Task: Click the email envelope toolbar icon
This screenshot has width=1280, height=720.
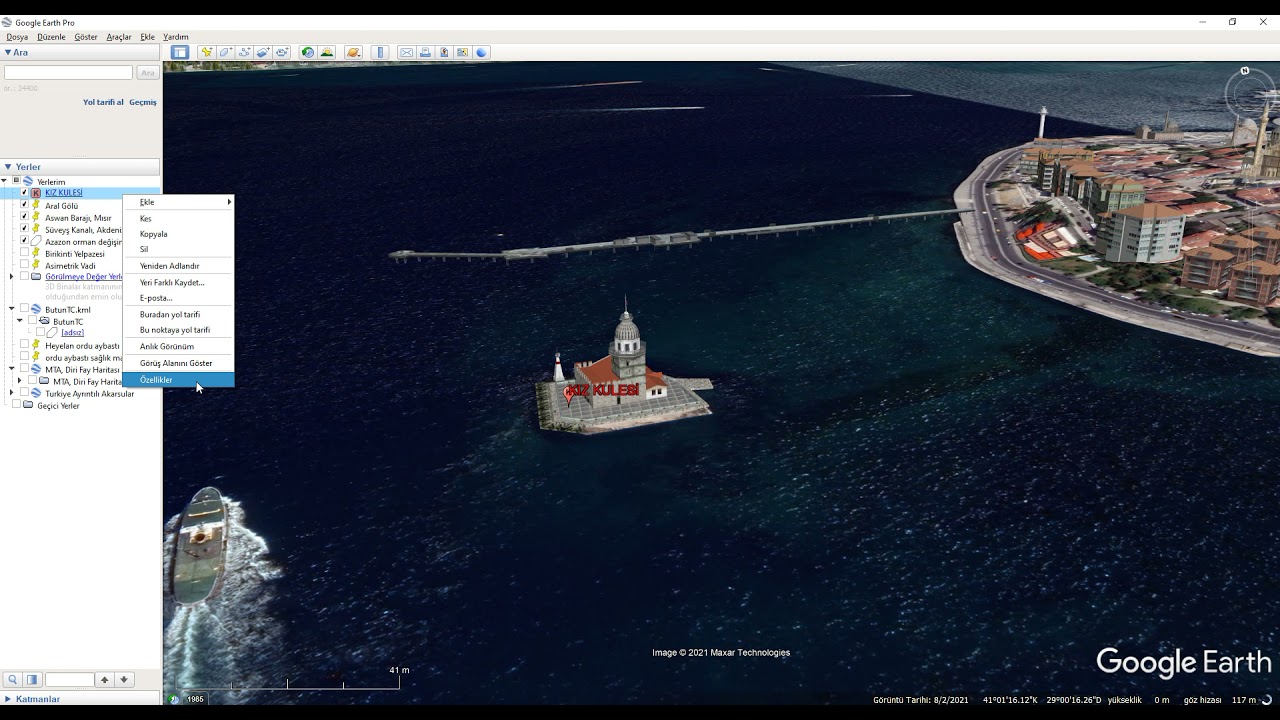Action: pos(406,52)
